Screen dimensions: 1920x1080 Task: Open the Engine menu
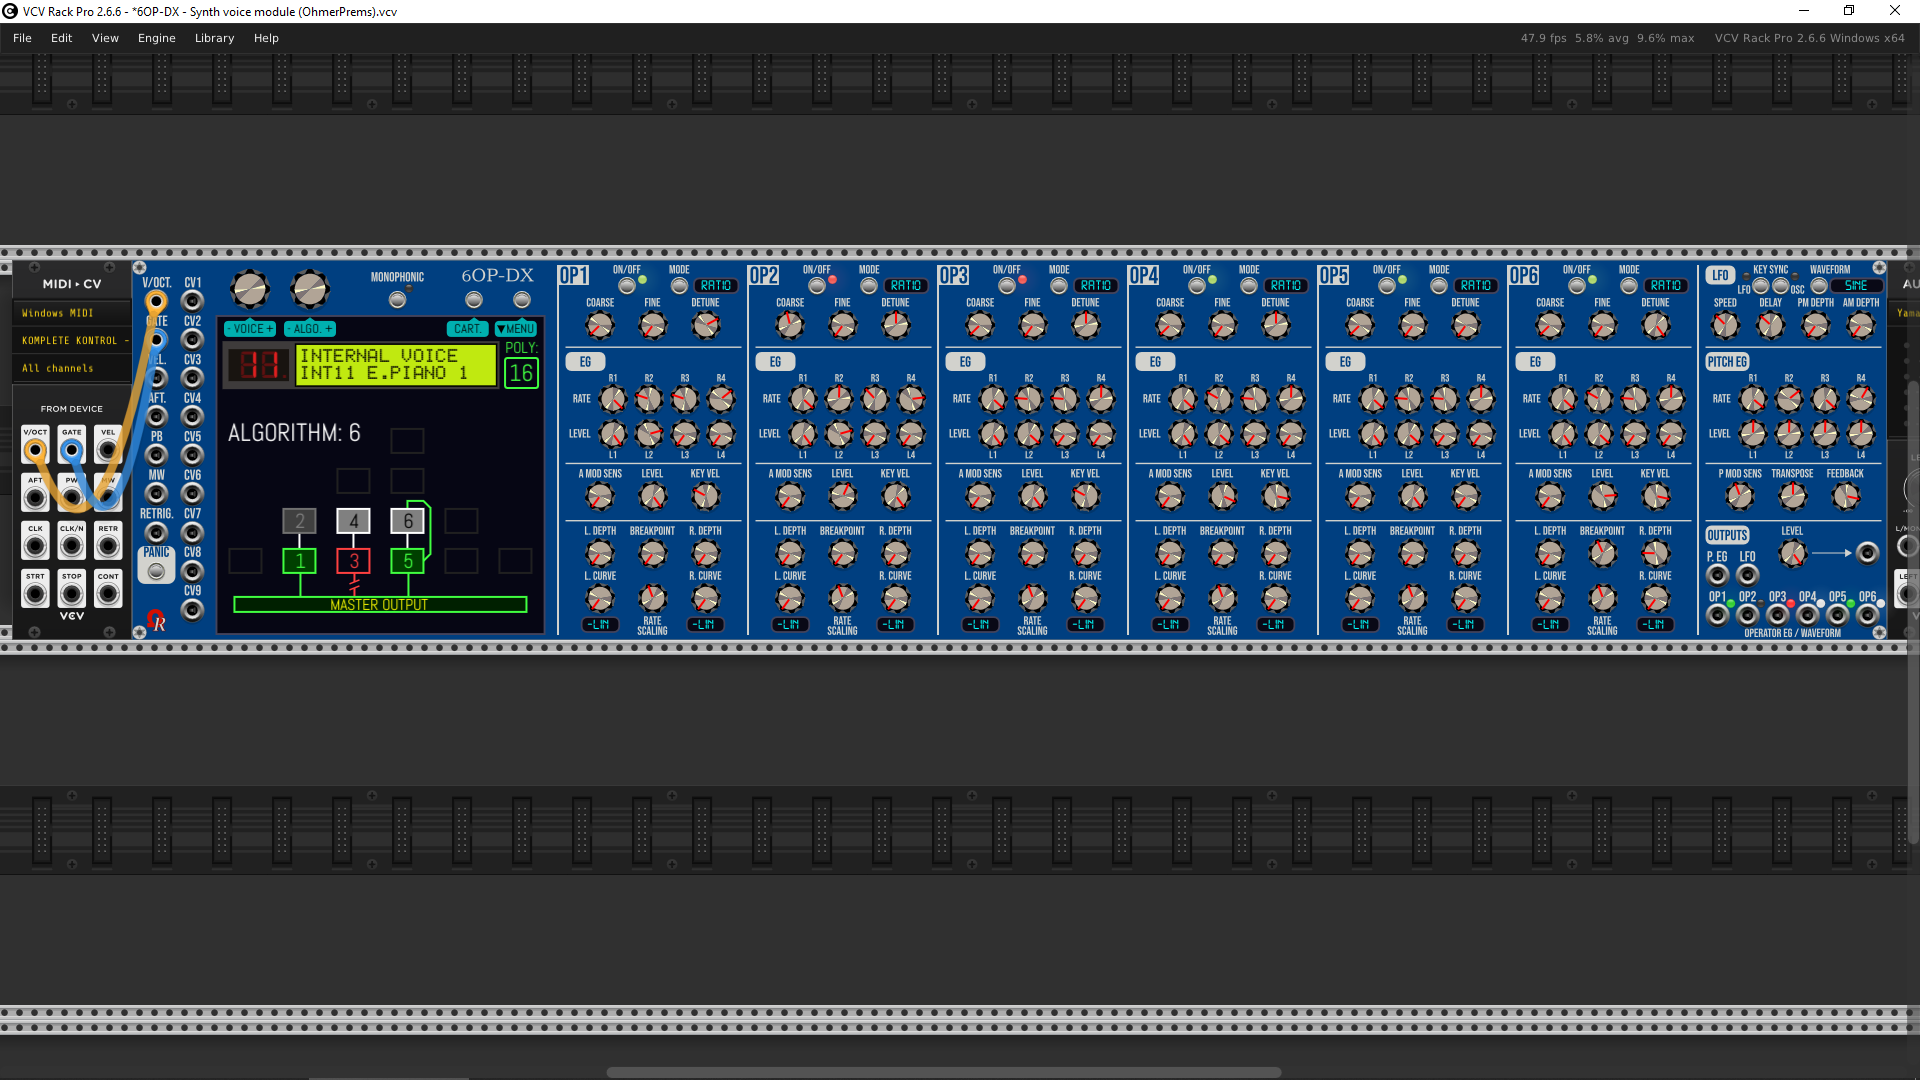(x=156, y=38)
